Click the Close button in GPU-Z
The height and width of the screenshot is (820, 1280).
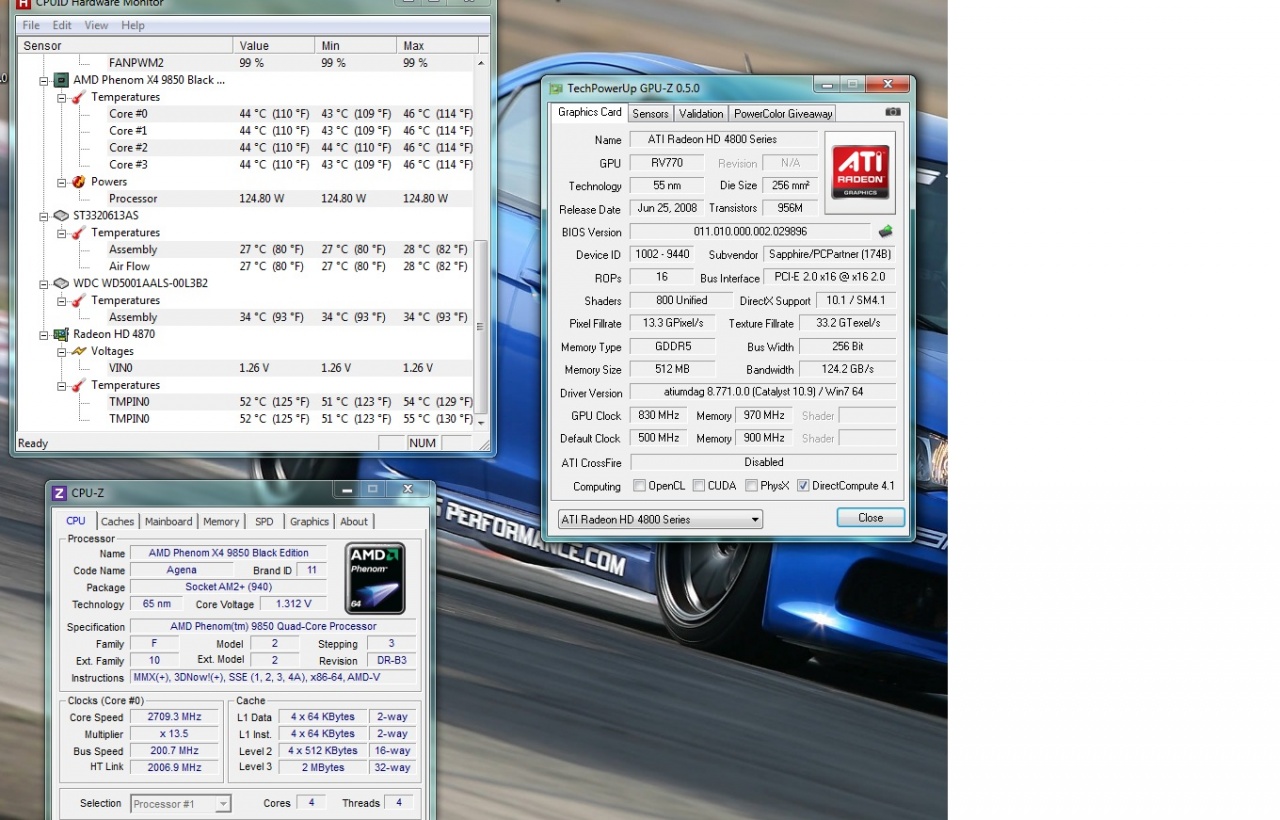(x=870, y=517)
